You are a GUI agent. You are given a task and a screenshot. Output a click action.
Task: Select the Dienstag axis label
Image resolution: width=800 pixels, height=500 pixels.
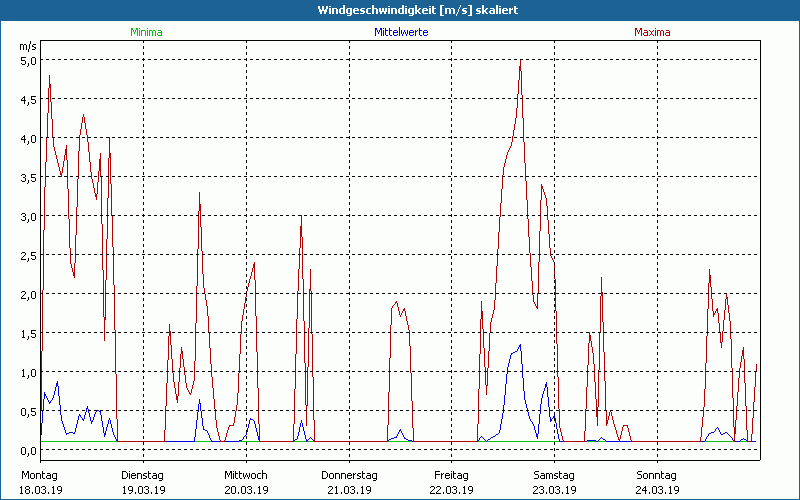143,475
